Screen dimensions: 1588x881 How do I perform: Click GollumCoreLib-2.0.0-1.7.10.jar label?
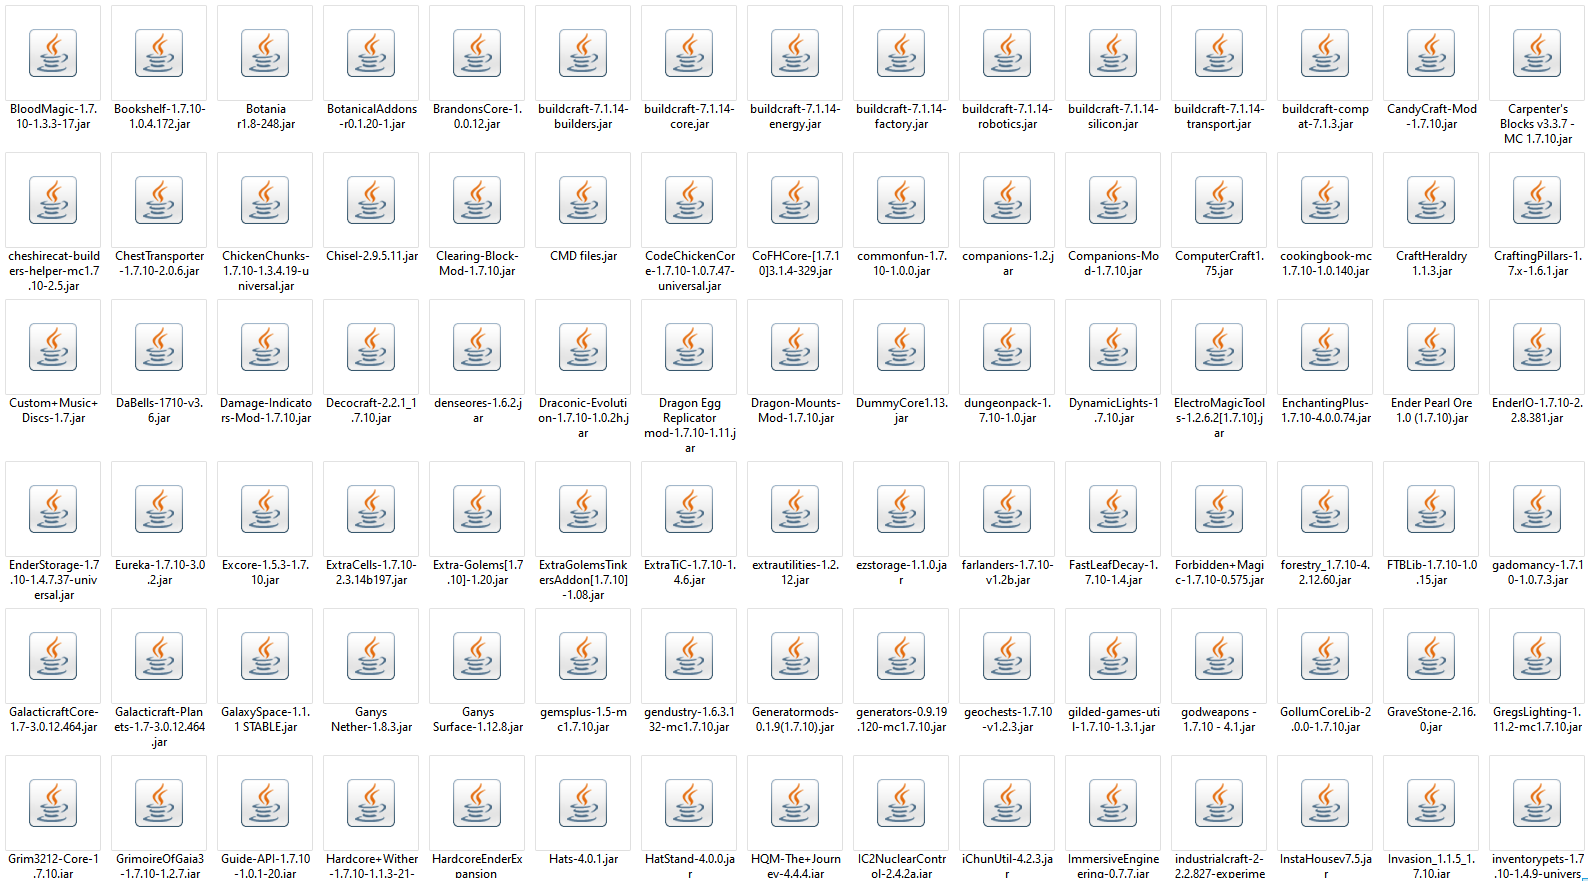point(1325,719)
